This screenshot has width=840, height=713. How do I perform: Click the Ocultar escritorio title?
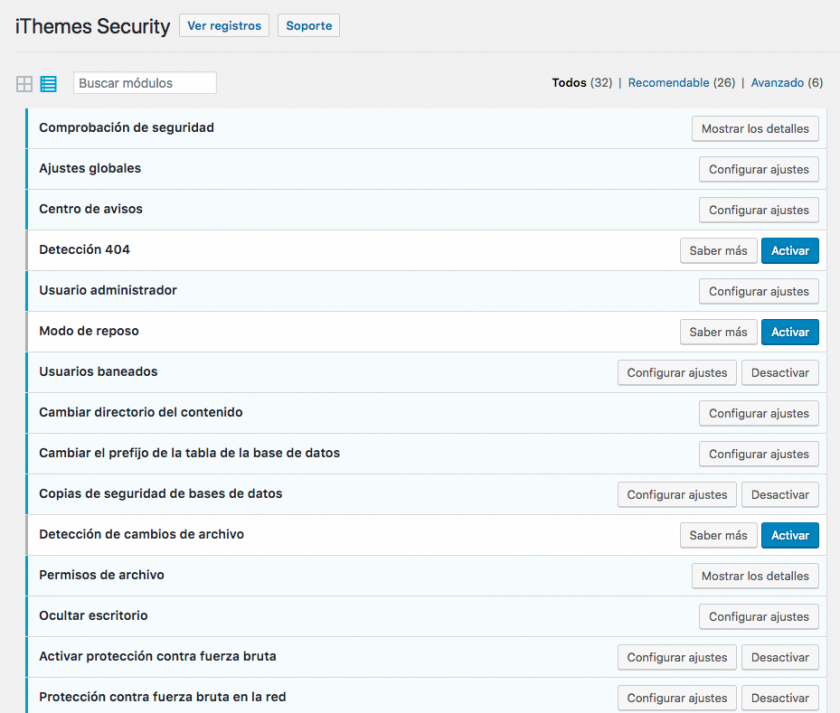(x=93, y=616)
